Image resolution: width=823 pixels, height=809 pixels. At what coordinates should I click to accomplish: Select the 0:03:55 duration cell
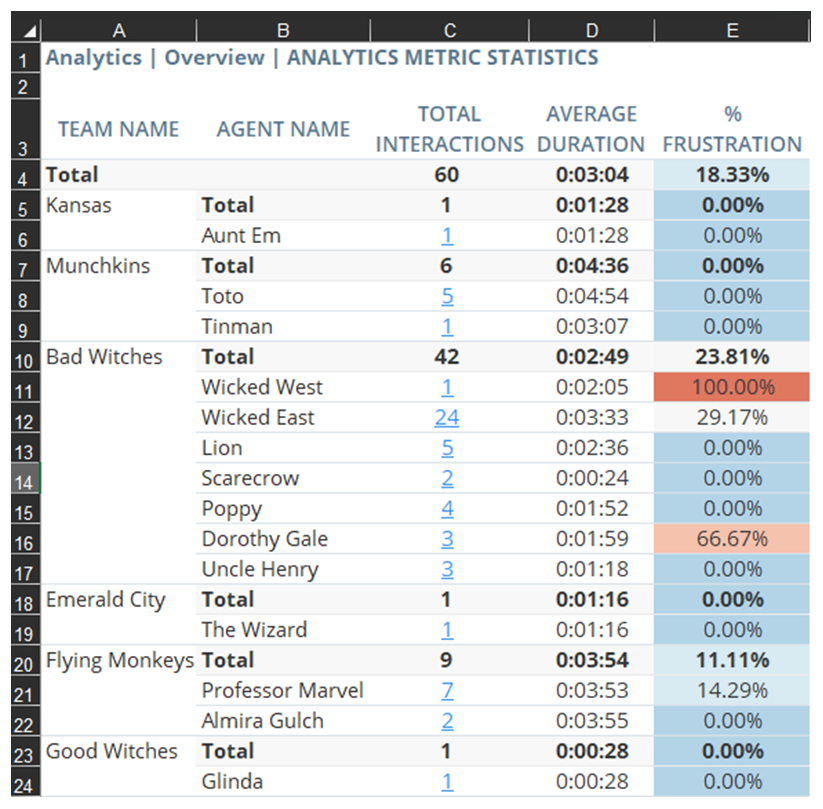(592, 721)
